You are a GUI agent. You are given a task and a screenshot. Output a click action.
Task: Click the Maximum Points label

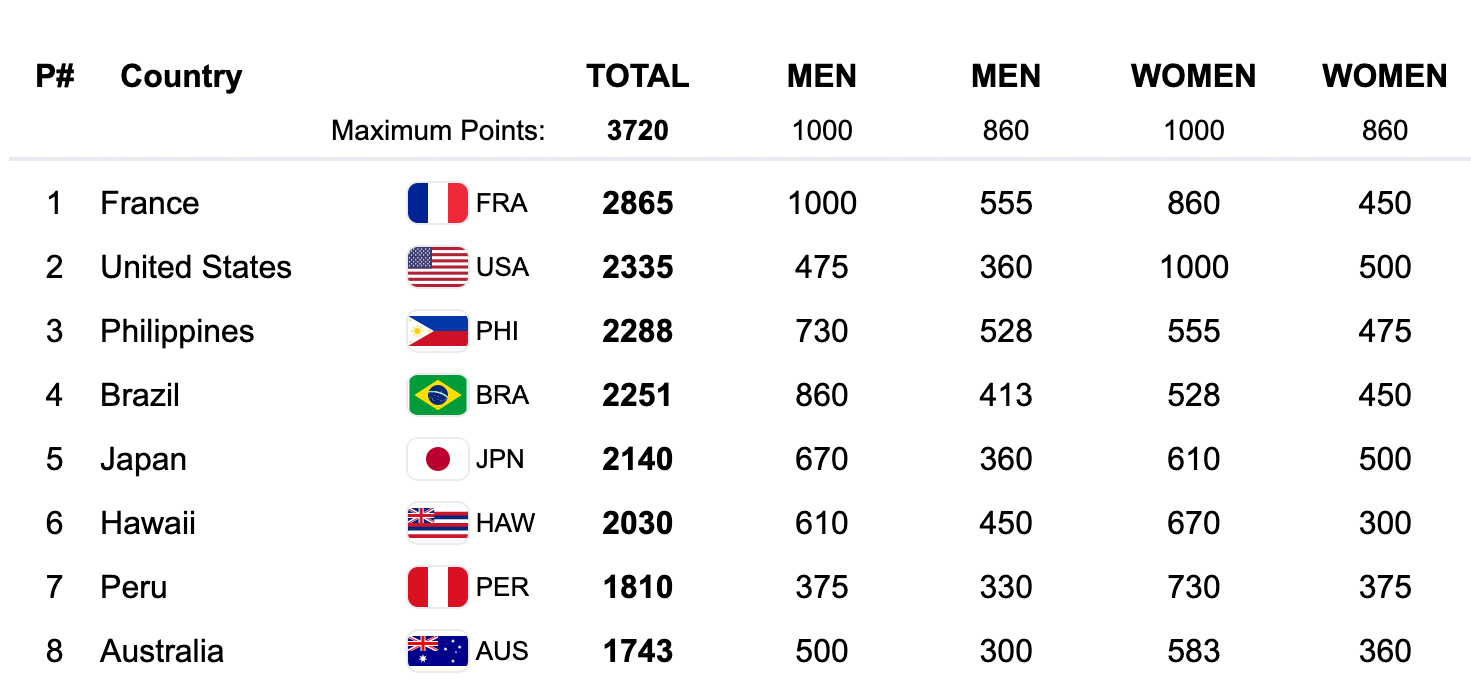tap(439, 131)
